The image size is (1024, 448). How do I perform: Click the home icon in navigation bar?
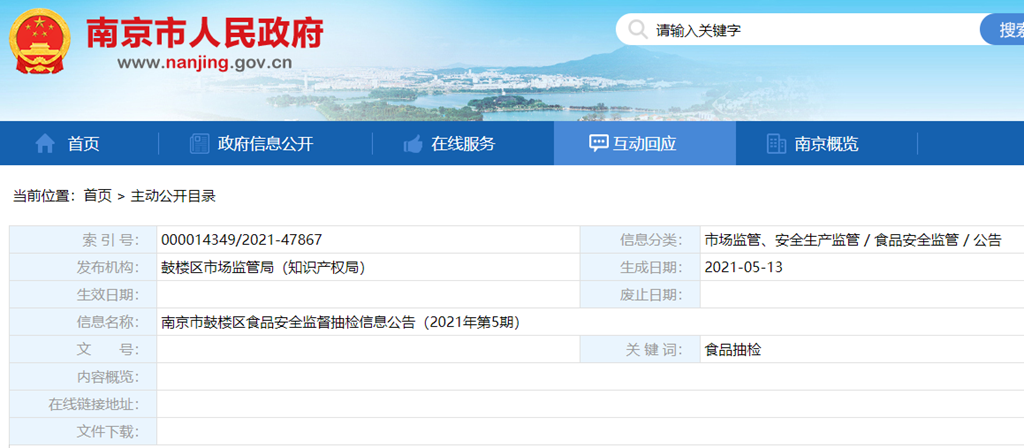(x=45, y=144)
